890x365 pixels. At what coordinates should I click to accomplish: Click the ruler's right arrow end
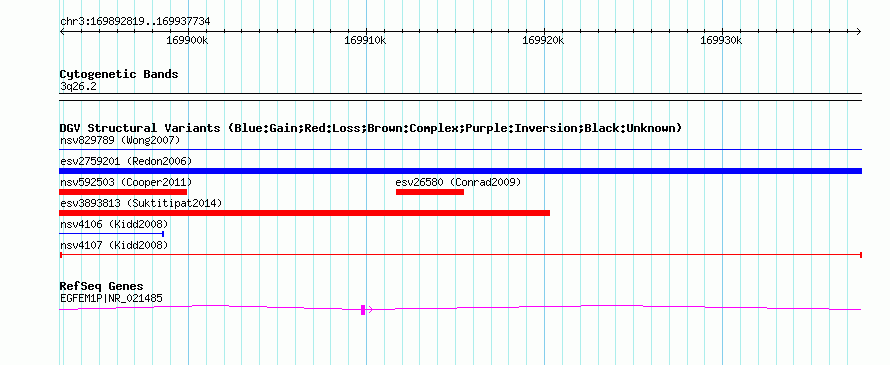point(859,31)
